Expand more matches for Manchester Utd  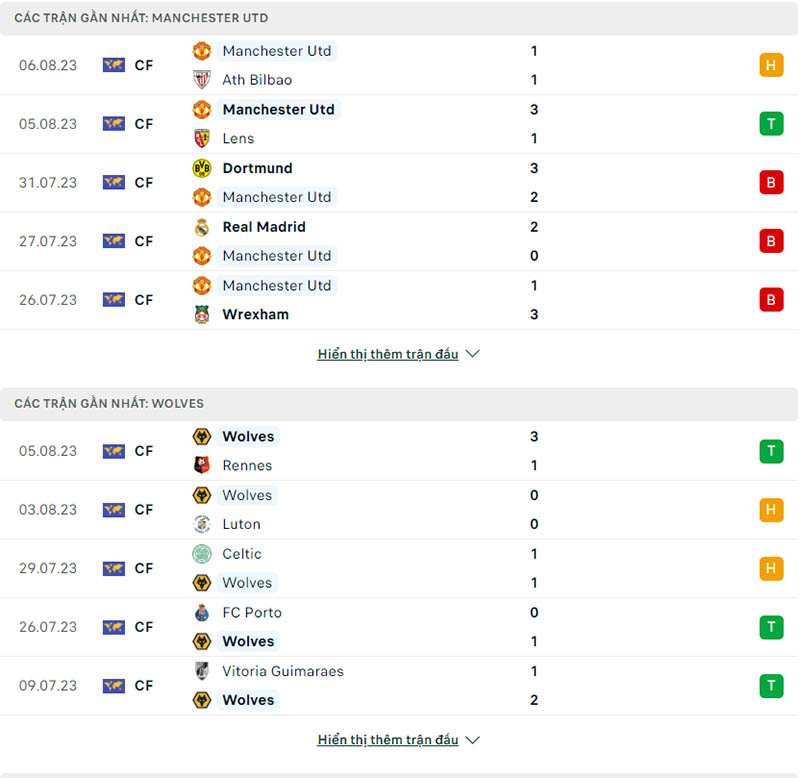click(389, 353)
